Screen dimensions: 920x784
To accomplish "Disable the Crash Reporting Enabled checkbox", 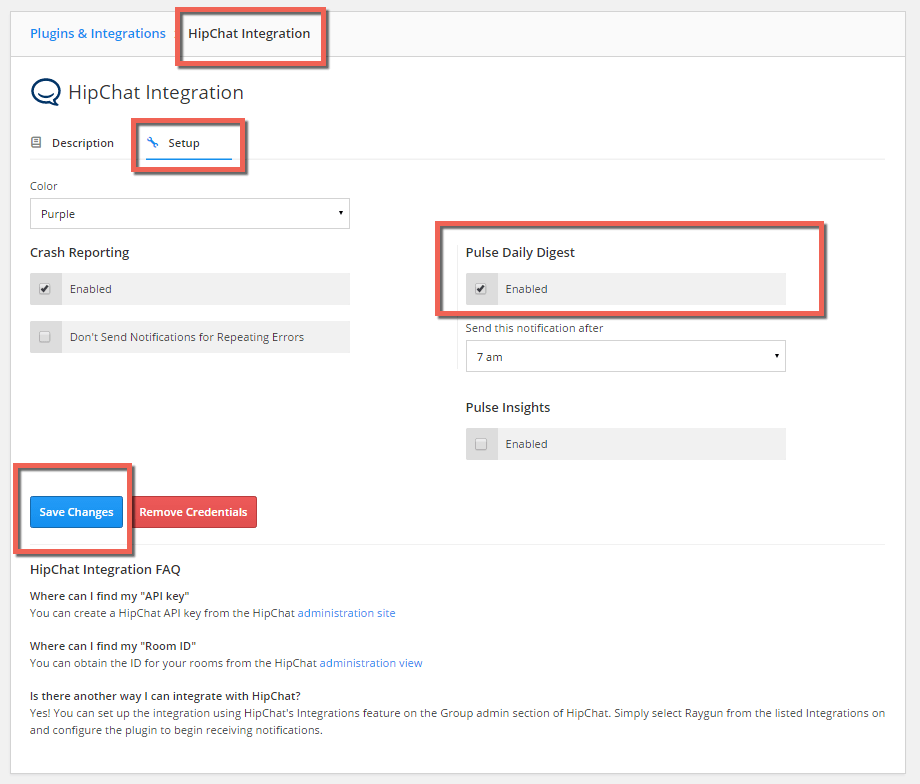I will point(44,287).
